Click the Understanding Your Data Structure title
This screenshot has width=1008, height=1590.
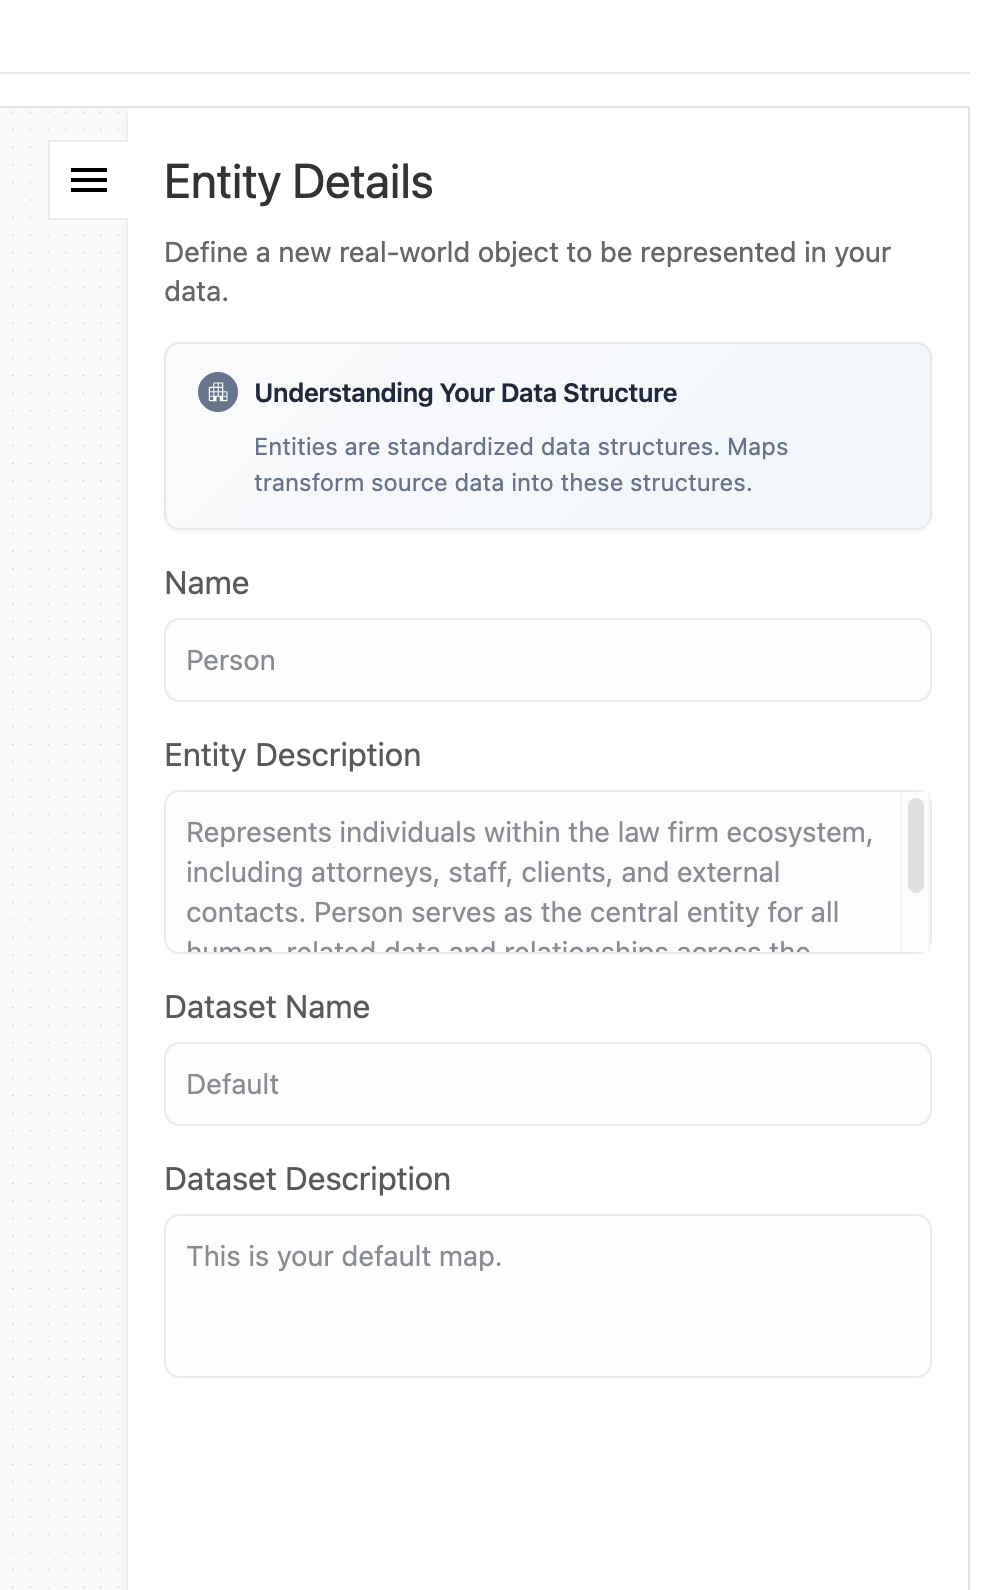click(x=465, y=393)
